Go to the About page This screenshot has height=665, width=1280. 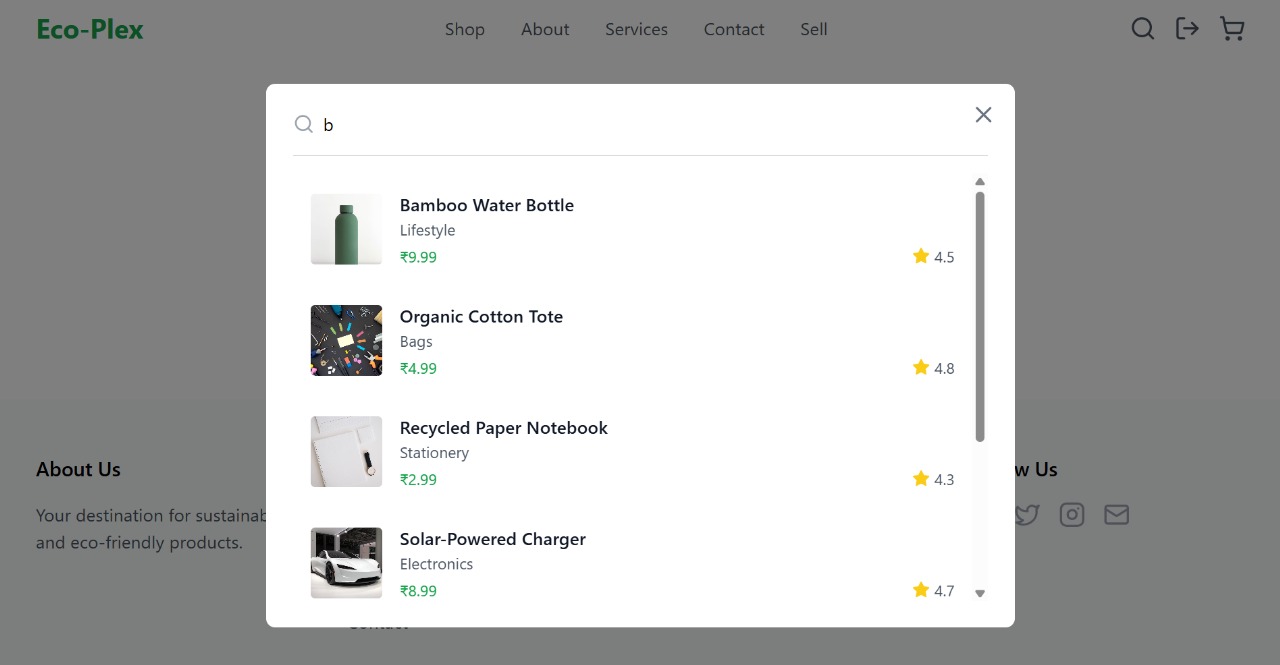click(545, 30)
